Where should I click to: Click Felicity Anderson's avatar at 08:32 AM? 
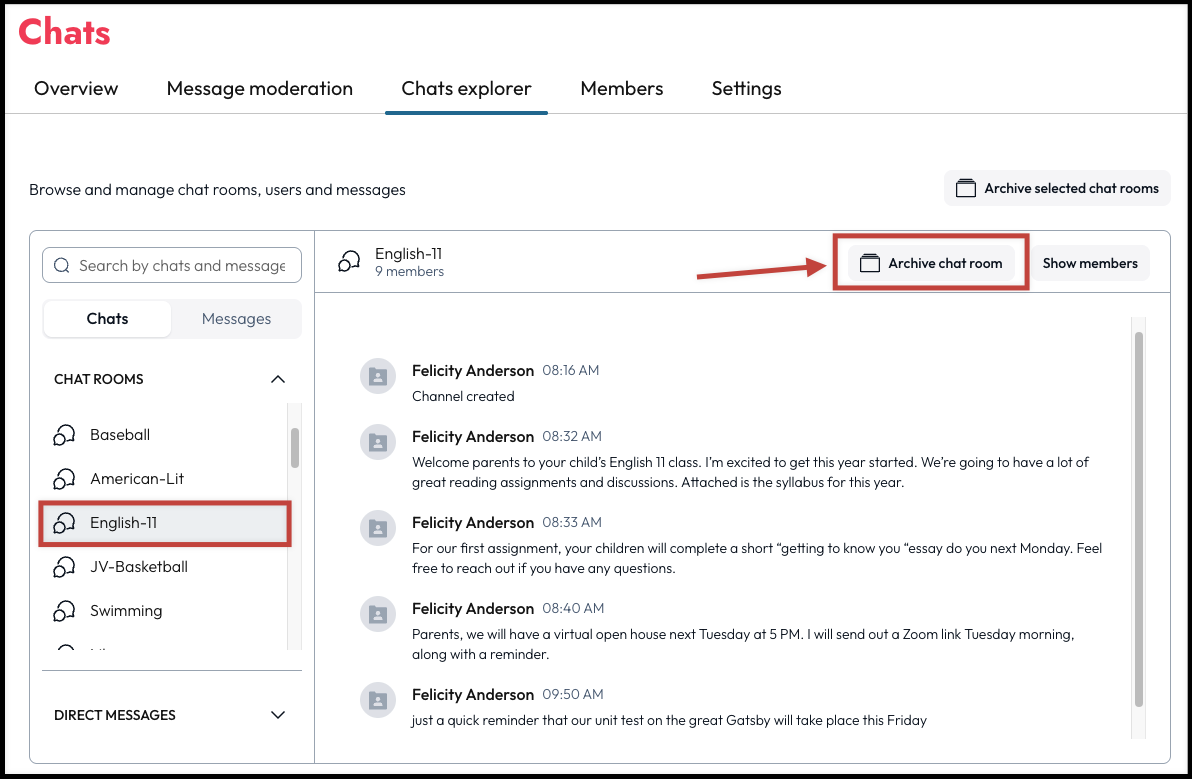378,442
